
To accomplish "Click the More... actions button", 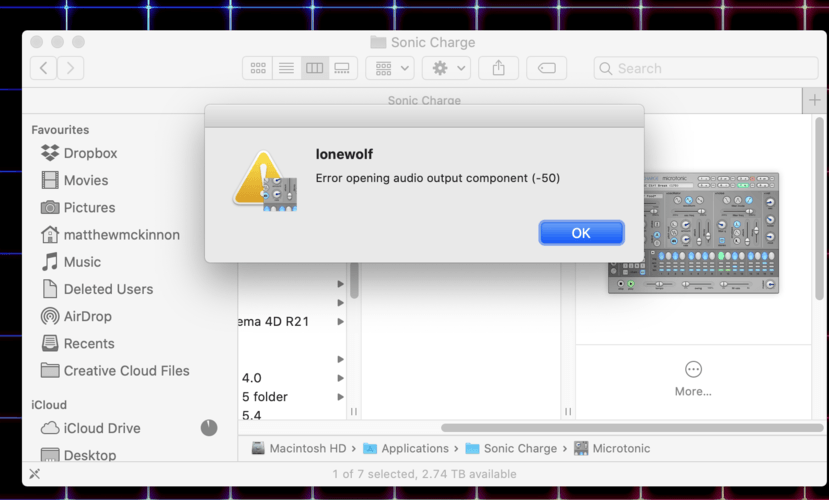I will (x=693, y=379).
